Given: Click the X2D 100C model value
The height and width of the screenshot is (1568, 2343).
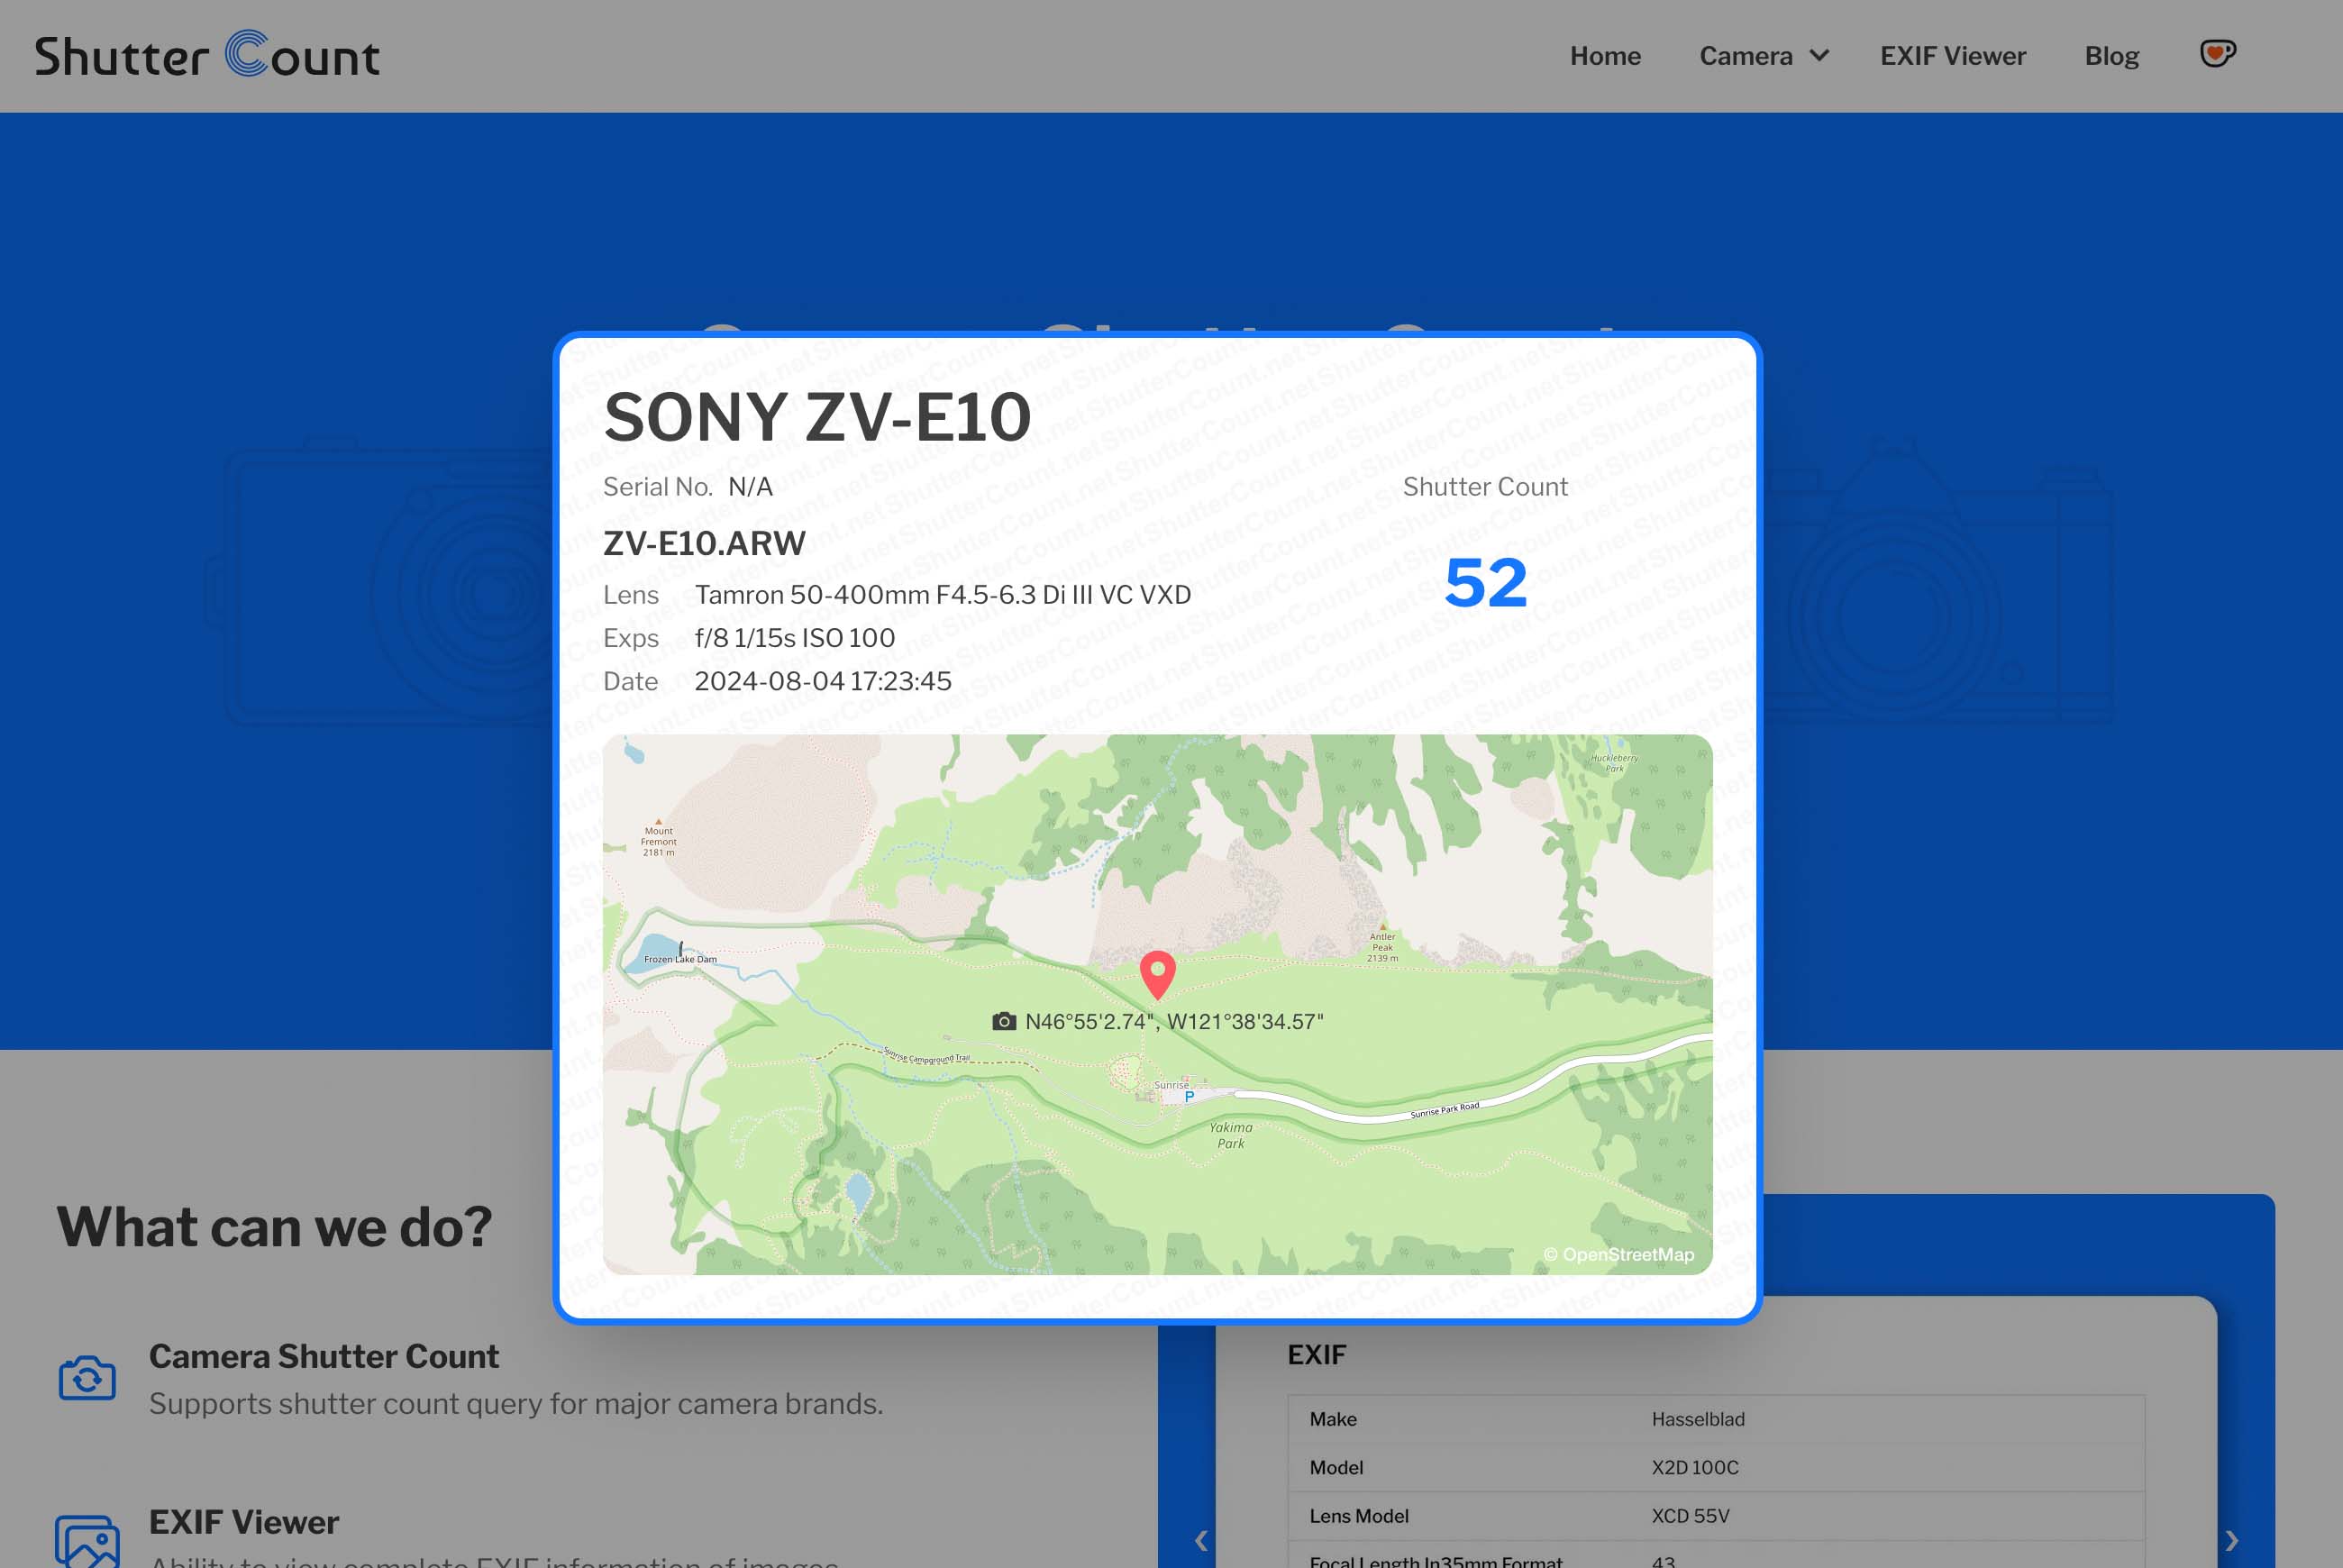Looking at the screenshot, I should click(1694, 1467).
